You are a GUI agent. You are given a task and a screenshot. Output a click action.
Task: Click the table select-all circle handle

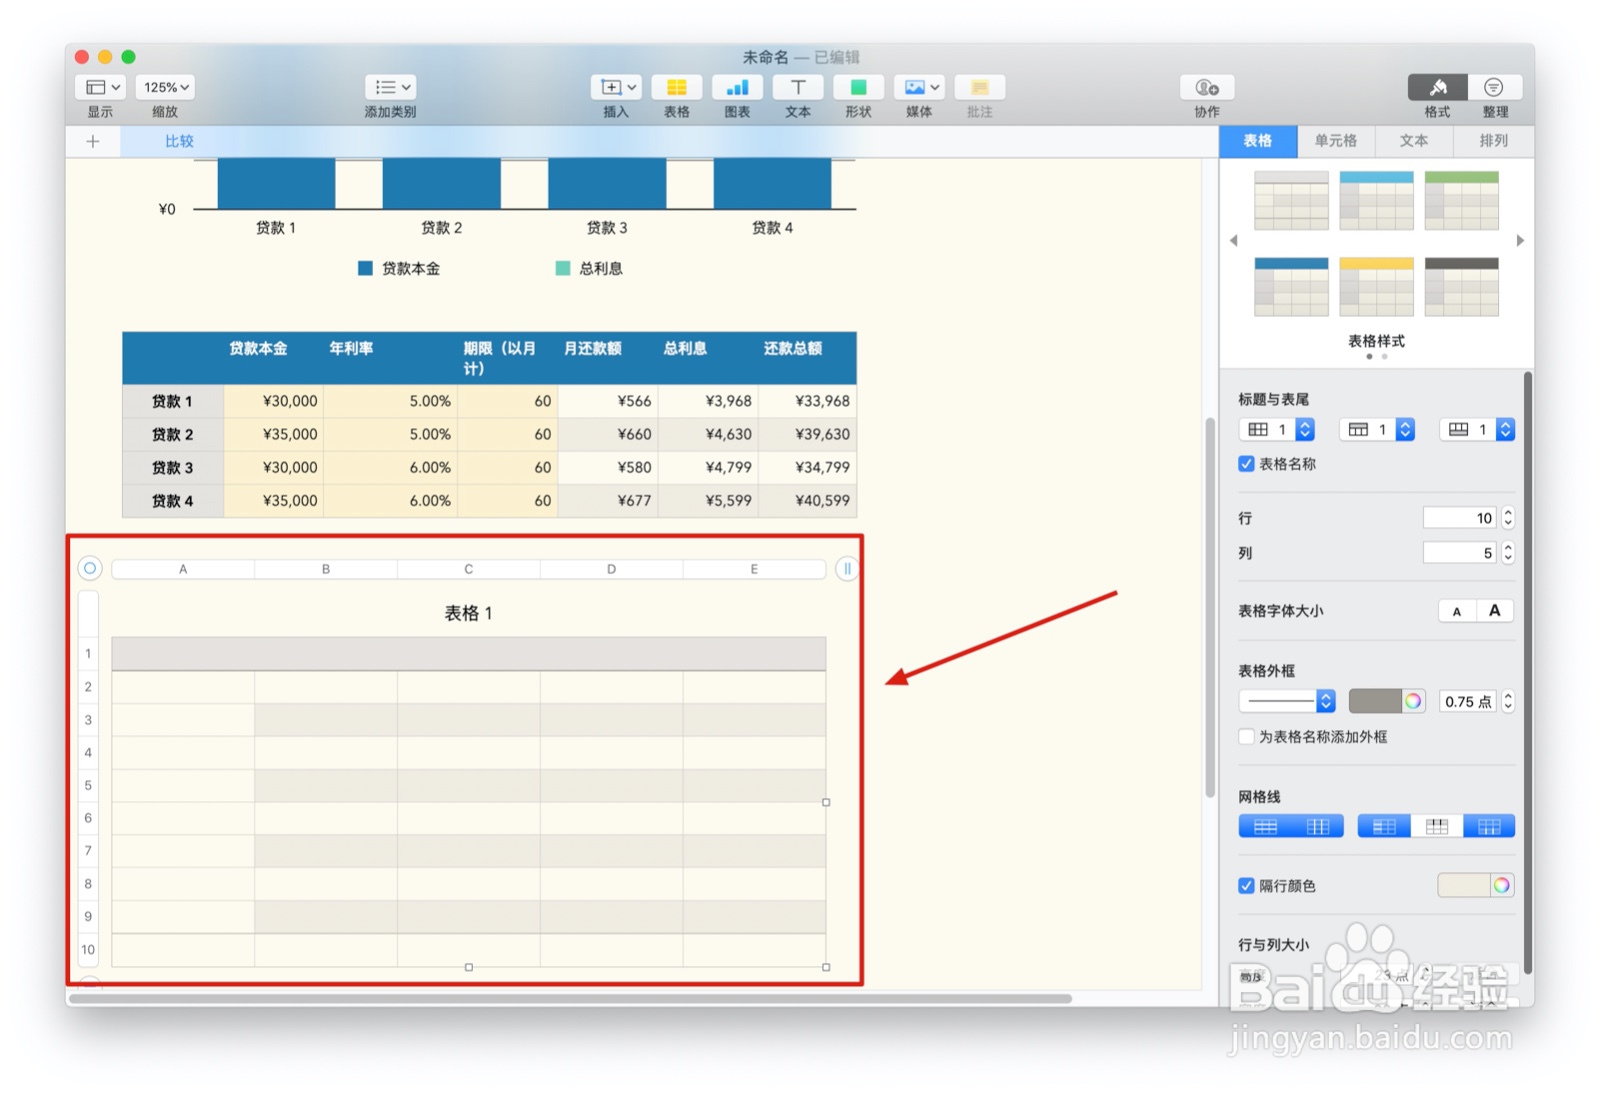90,568
